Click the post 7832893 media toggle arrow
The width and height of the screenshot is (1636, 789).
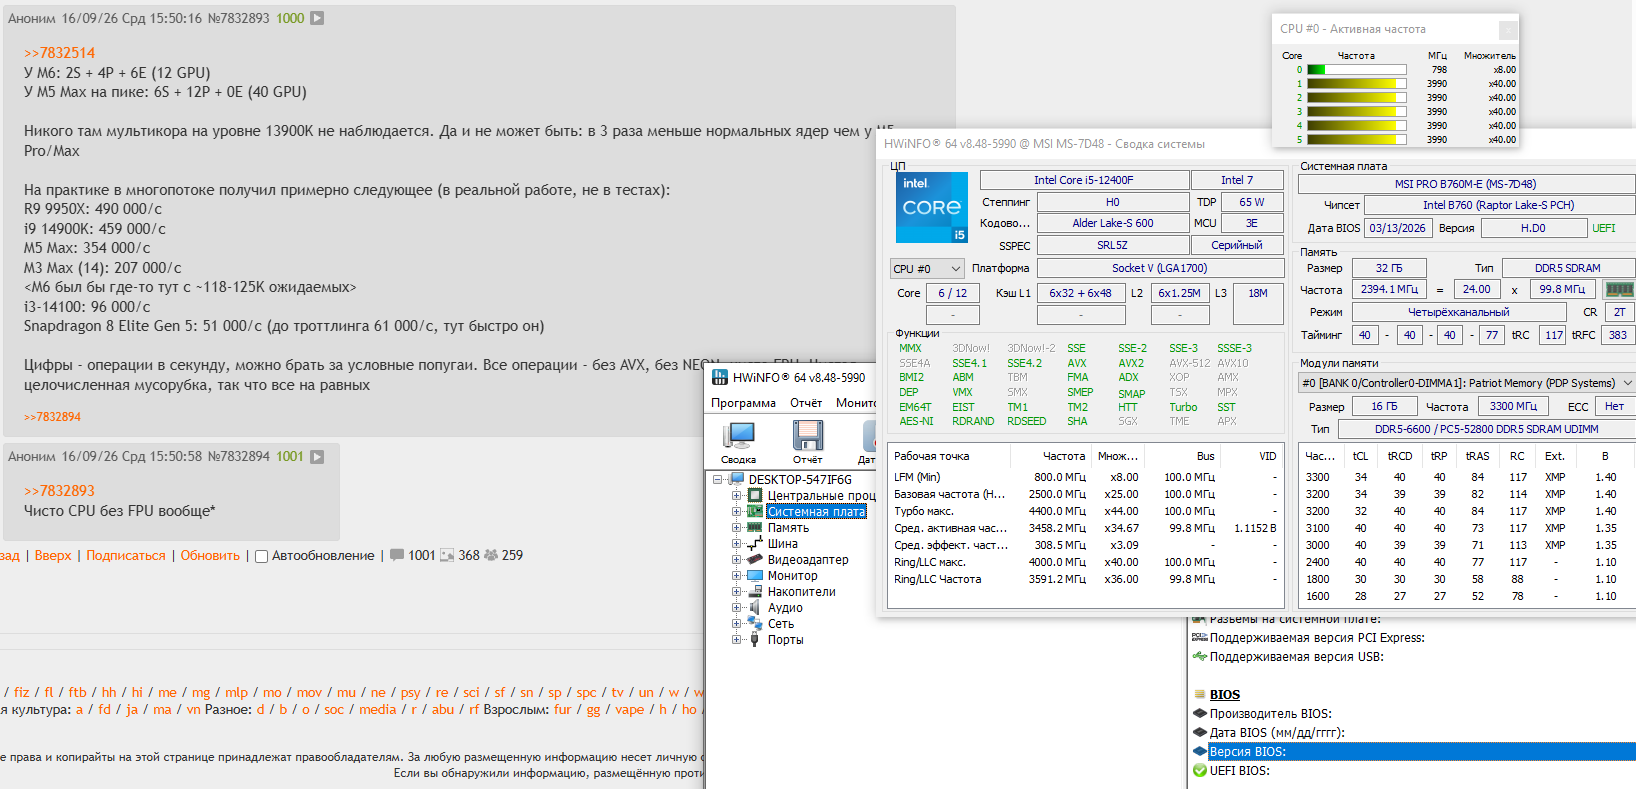click(317, 18)
